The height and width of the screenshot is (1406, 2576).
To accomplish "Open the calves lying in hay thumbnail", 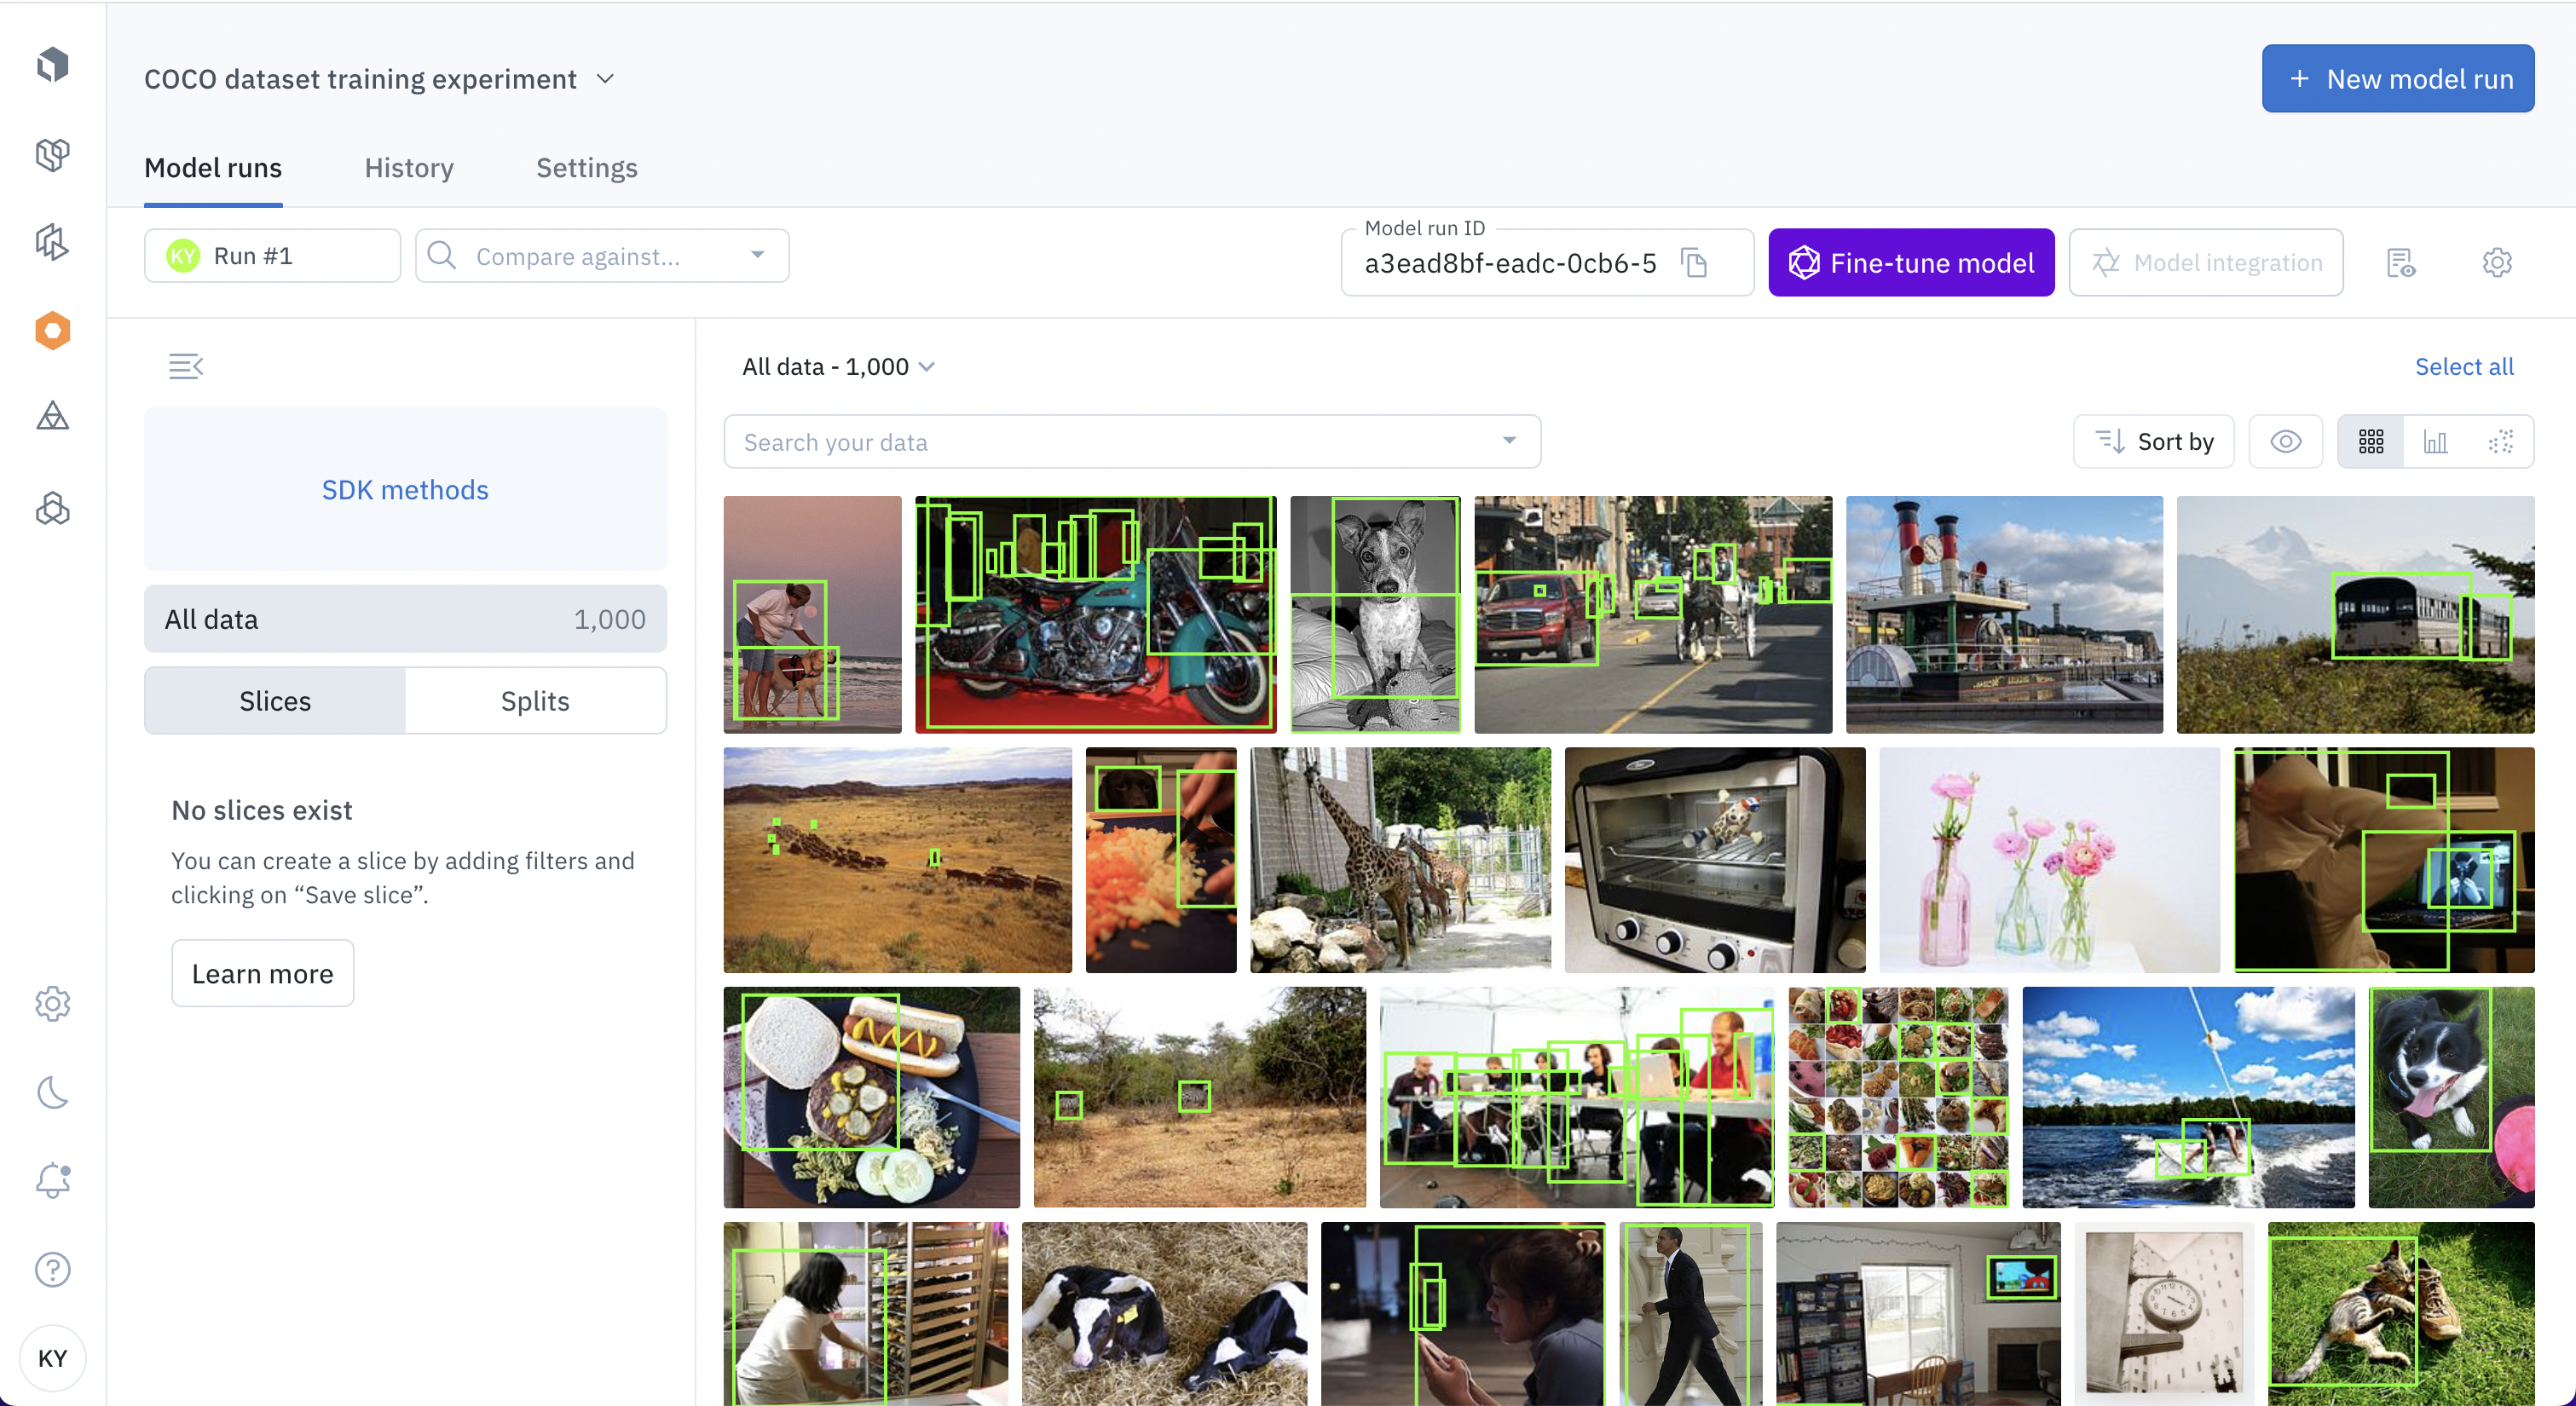I will 1164,1313.
